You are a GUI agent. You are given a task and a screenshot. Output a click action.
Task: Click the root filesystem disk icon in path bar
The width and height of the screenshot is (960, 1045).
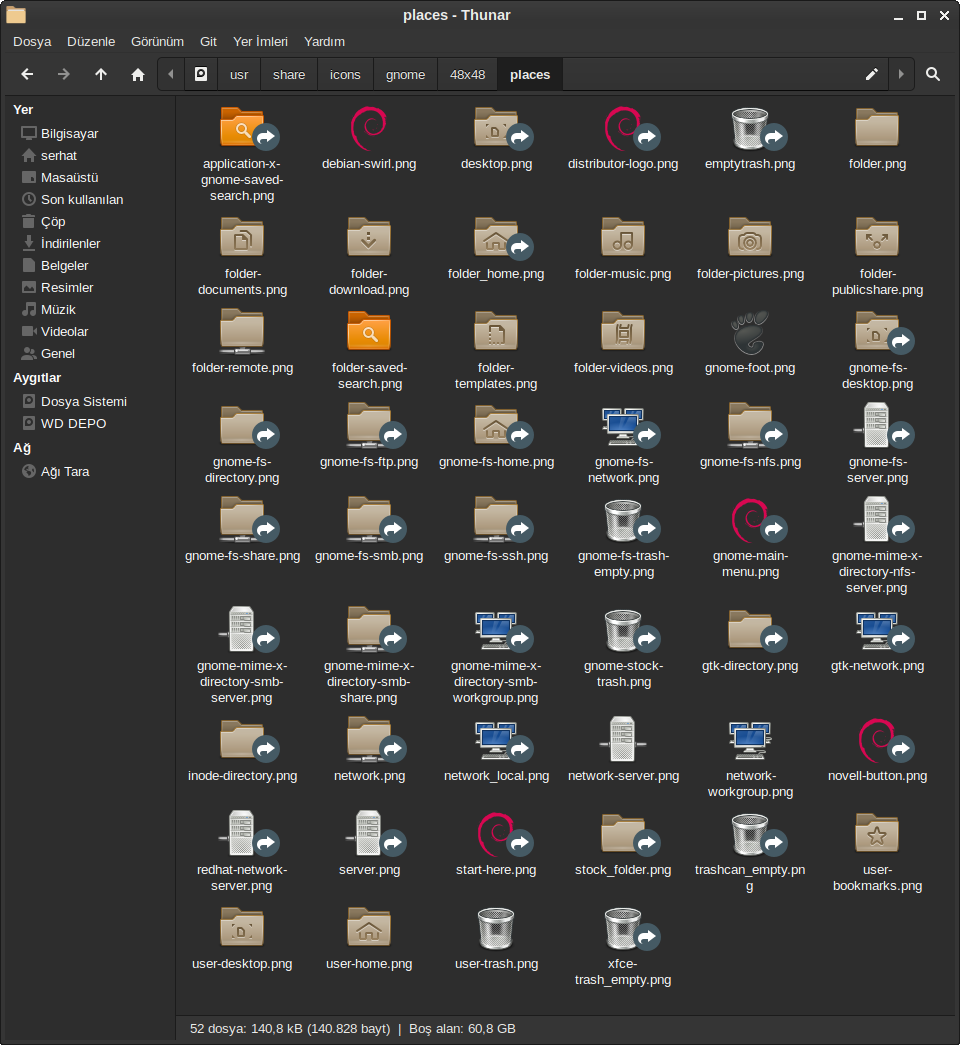(x=201, y=74)
